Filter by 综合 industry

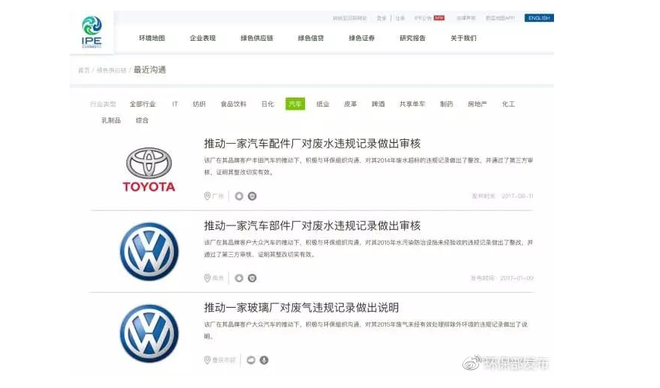[x=142, y=120]
